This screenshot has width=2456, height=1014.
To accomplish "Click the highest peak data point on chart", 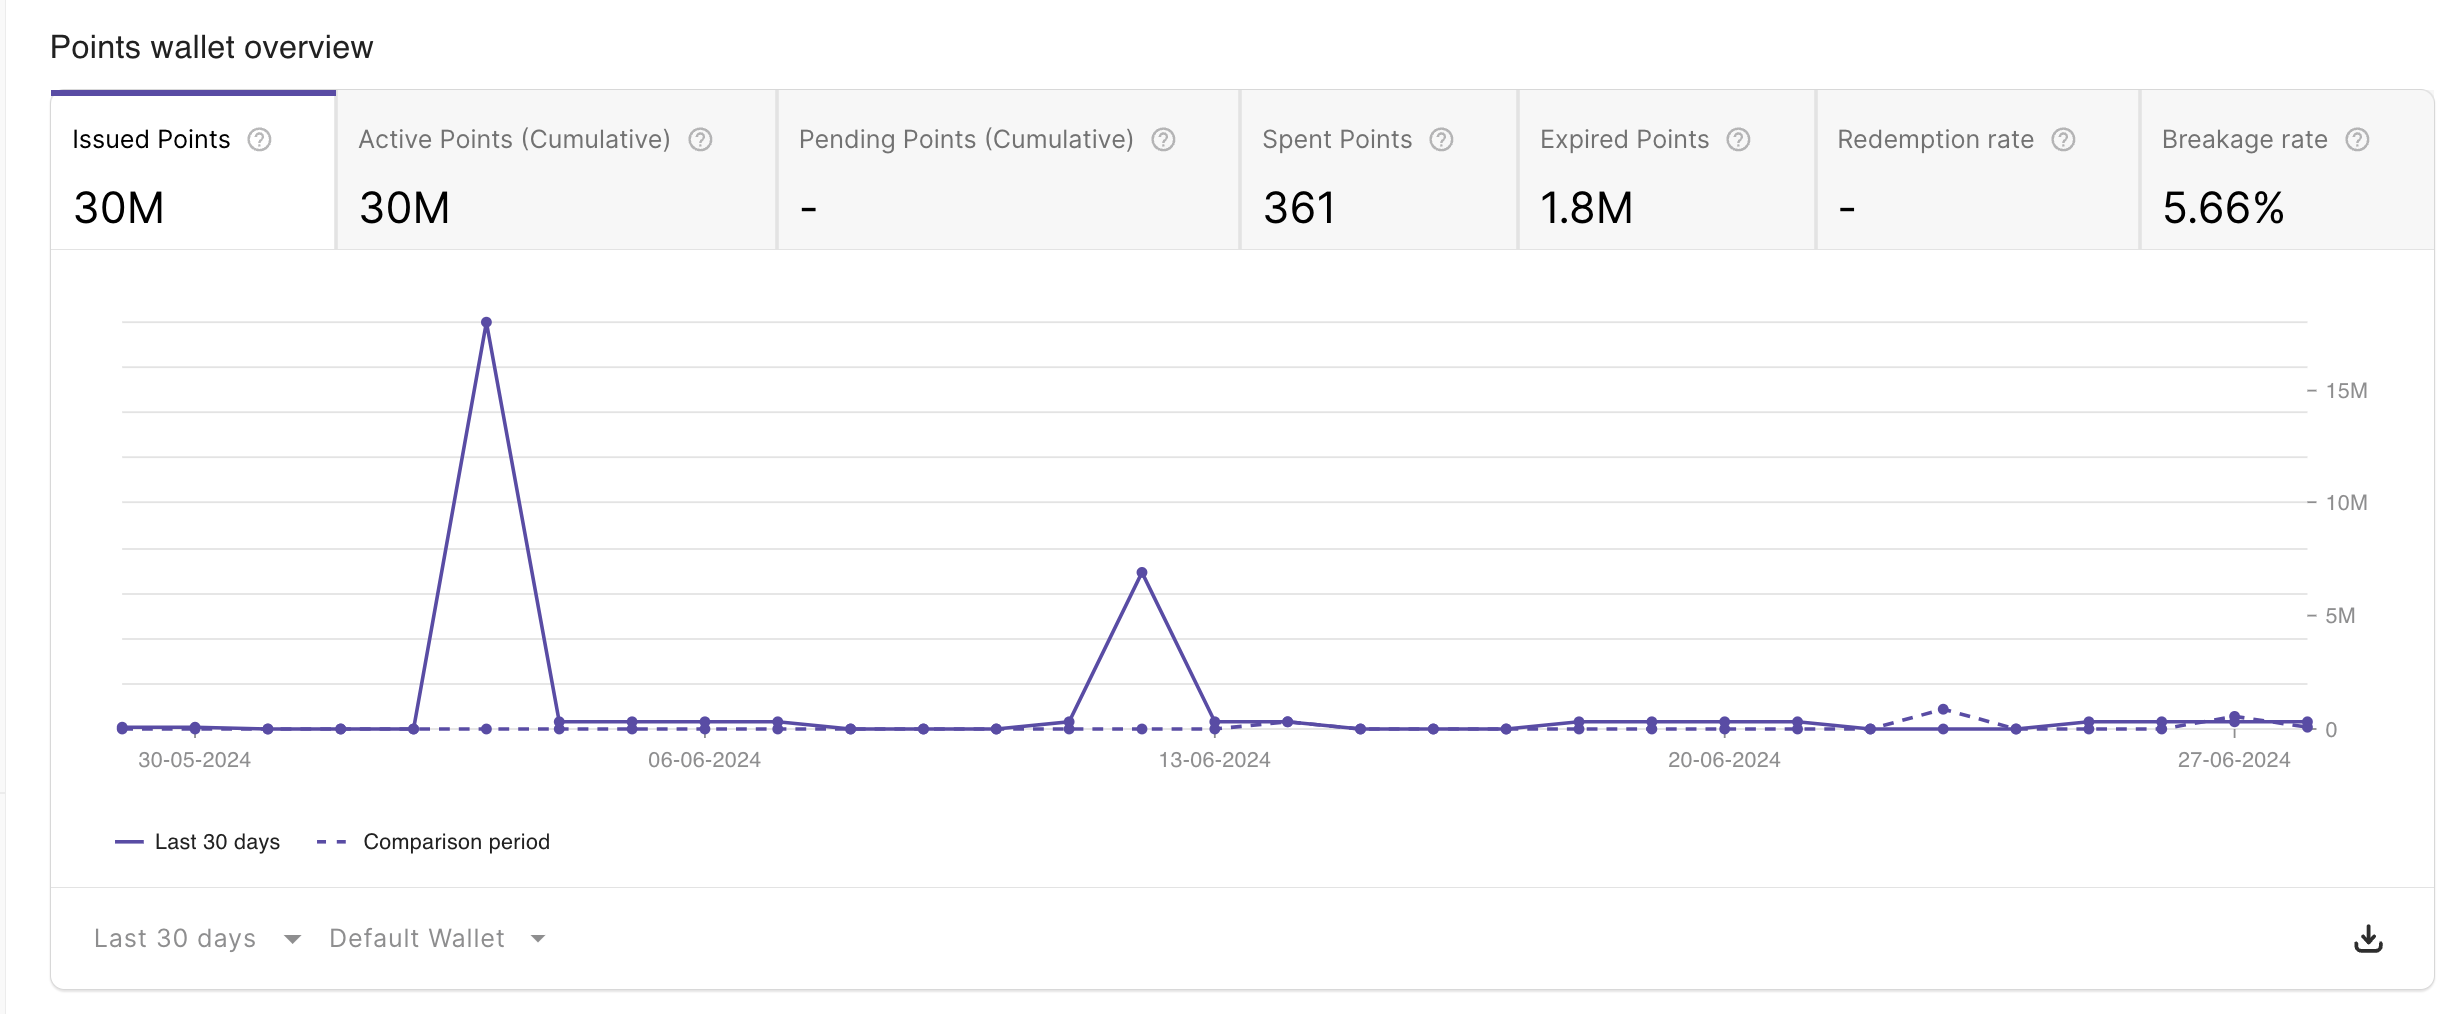I will [x=486, y=323].
